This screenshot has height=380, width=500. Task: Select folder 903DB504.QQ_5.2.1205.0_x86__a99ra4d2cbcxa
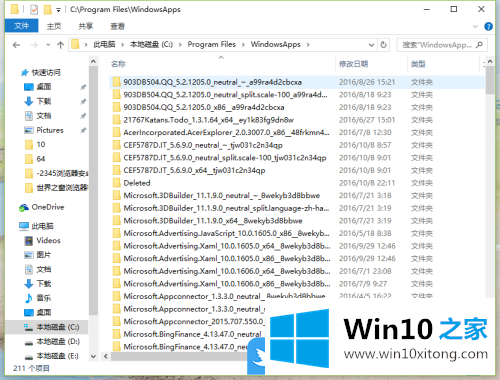[x=204, y=107]
